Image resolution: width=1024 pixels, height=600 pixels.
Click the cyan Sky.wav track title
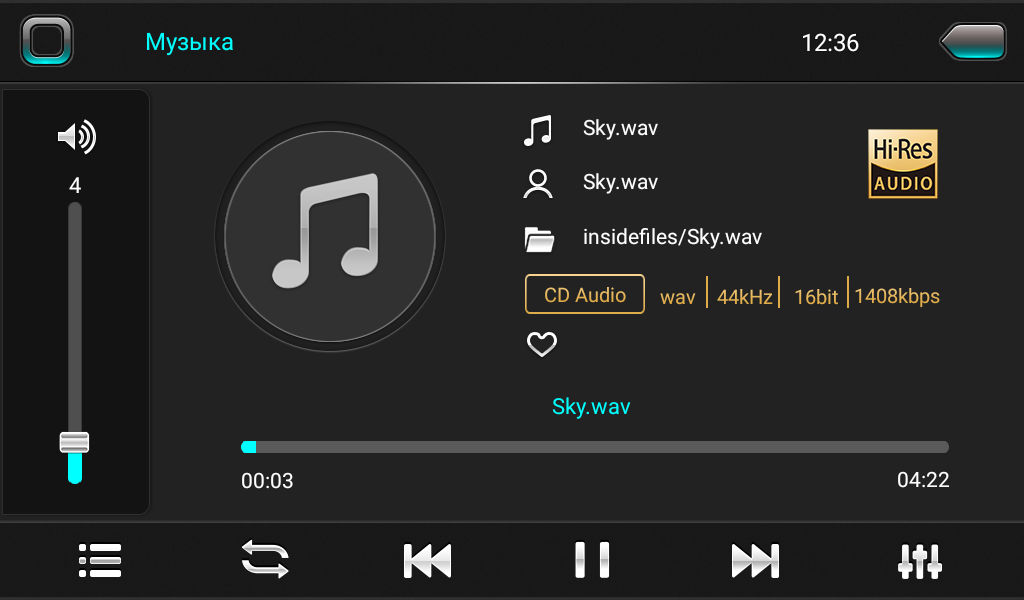tap(591, 406)
